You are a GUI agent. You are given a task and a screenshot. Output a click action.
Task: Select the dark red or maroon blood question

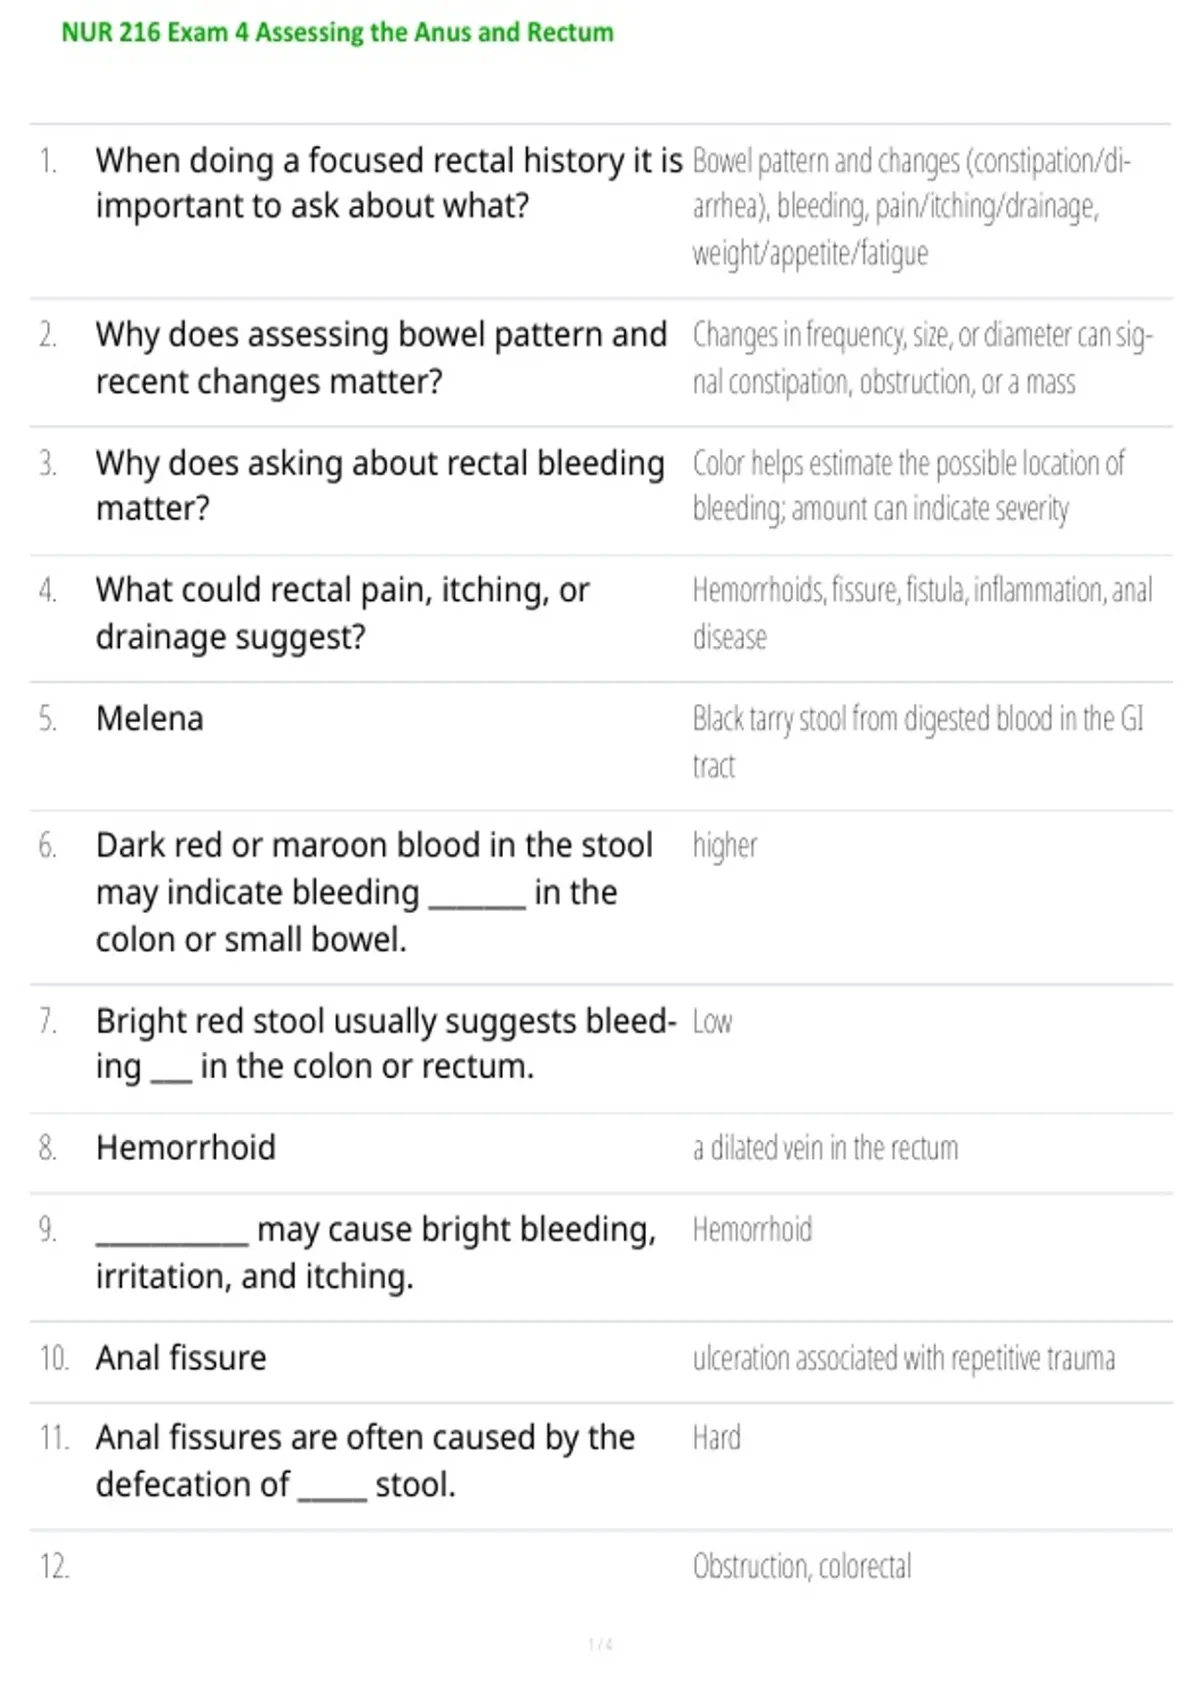(374, 892)
